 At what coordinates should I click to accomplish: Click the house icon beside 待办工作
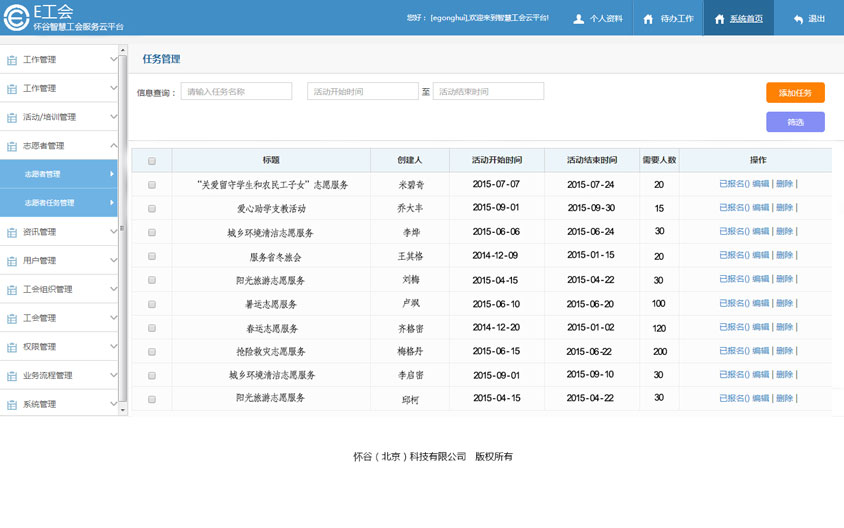pos(648,19)
